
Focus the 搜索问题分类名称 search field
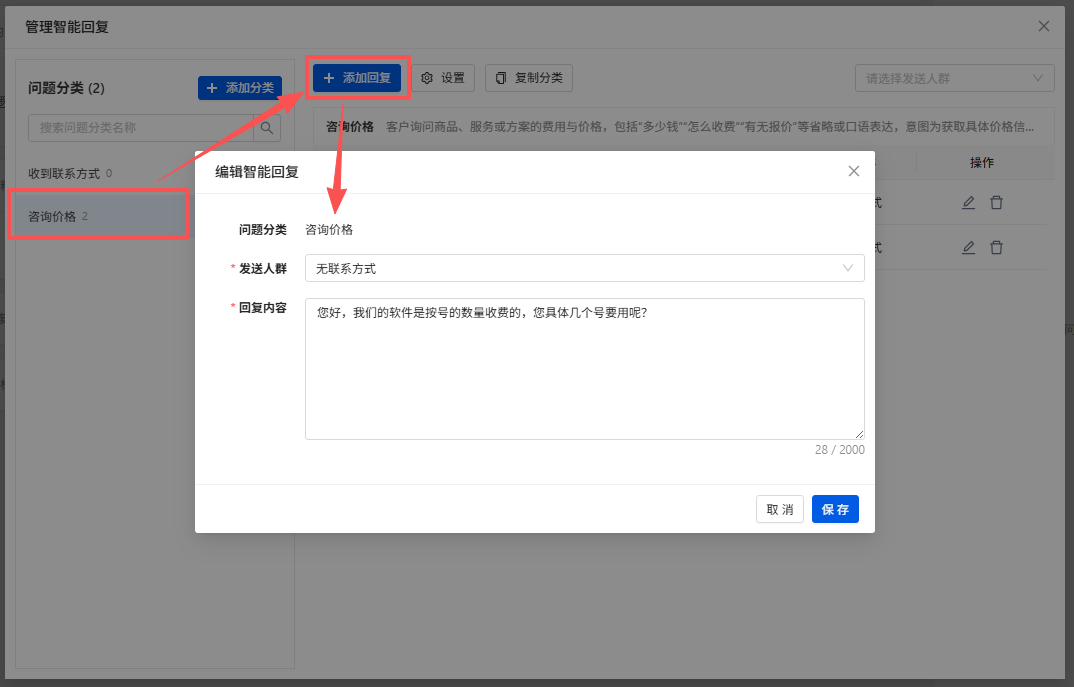pyautogui.click(x=140, y=128)
